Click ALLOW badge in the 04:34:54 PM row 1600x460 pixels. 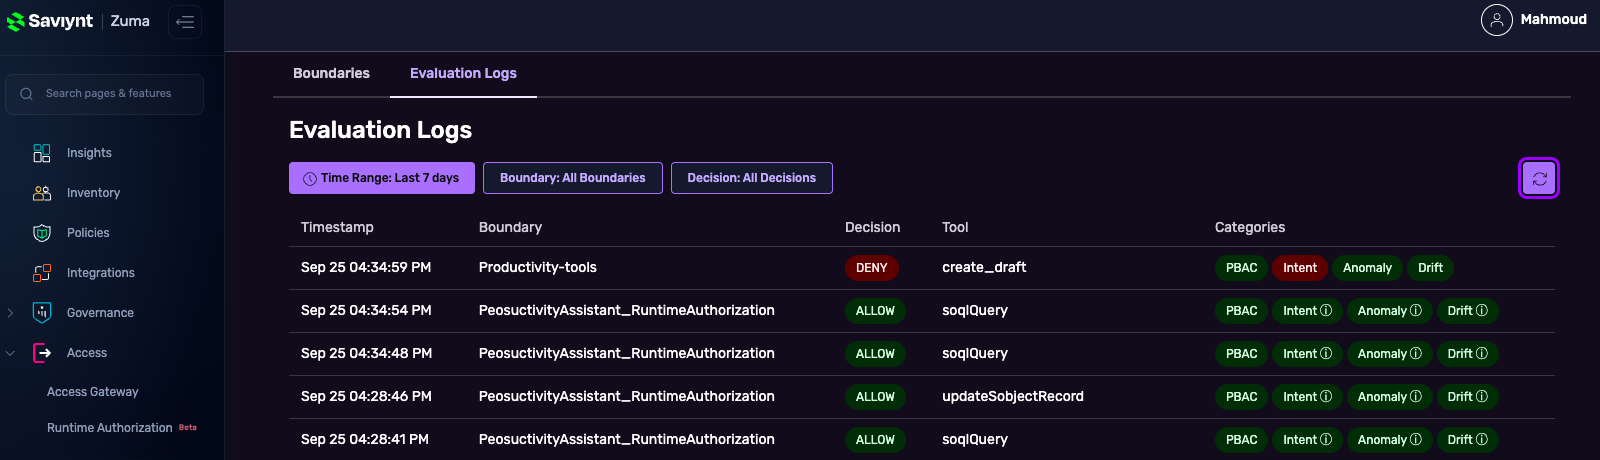coord(875,311)
